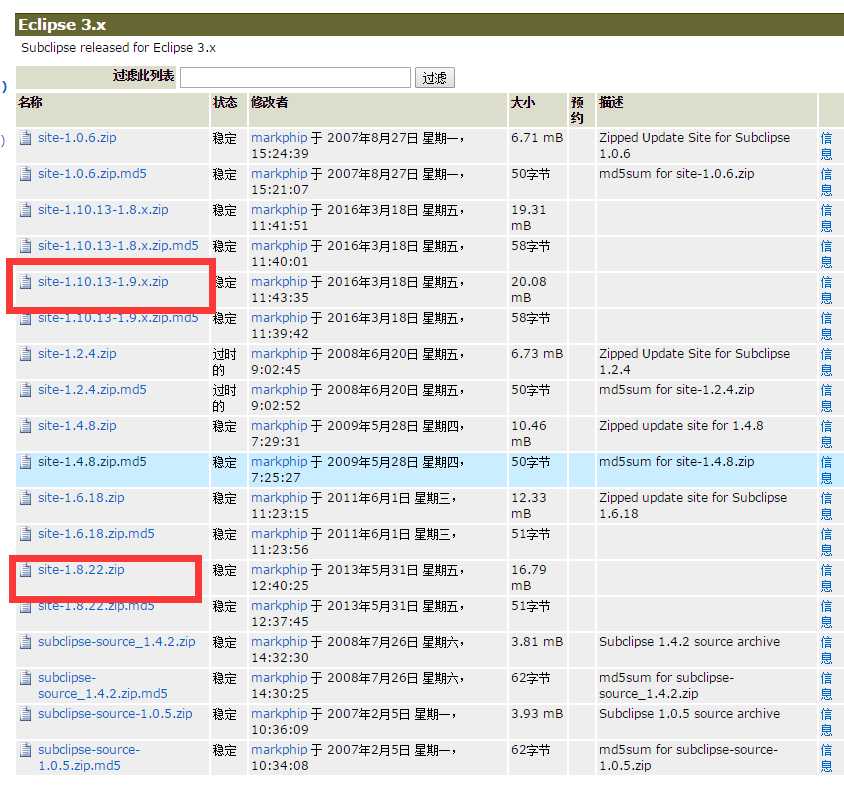Open site-1.6.18.zip.md5 link
Image resolution: width=844 pixels, height=796 pixels.
coord(96,534)
